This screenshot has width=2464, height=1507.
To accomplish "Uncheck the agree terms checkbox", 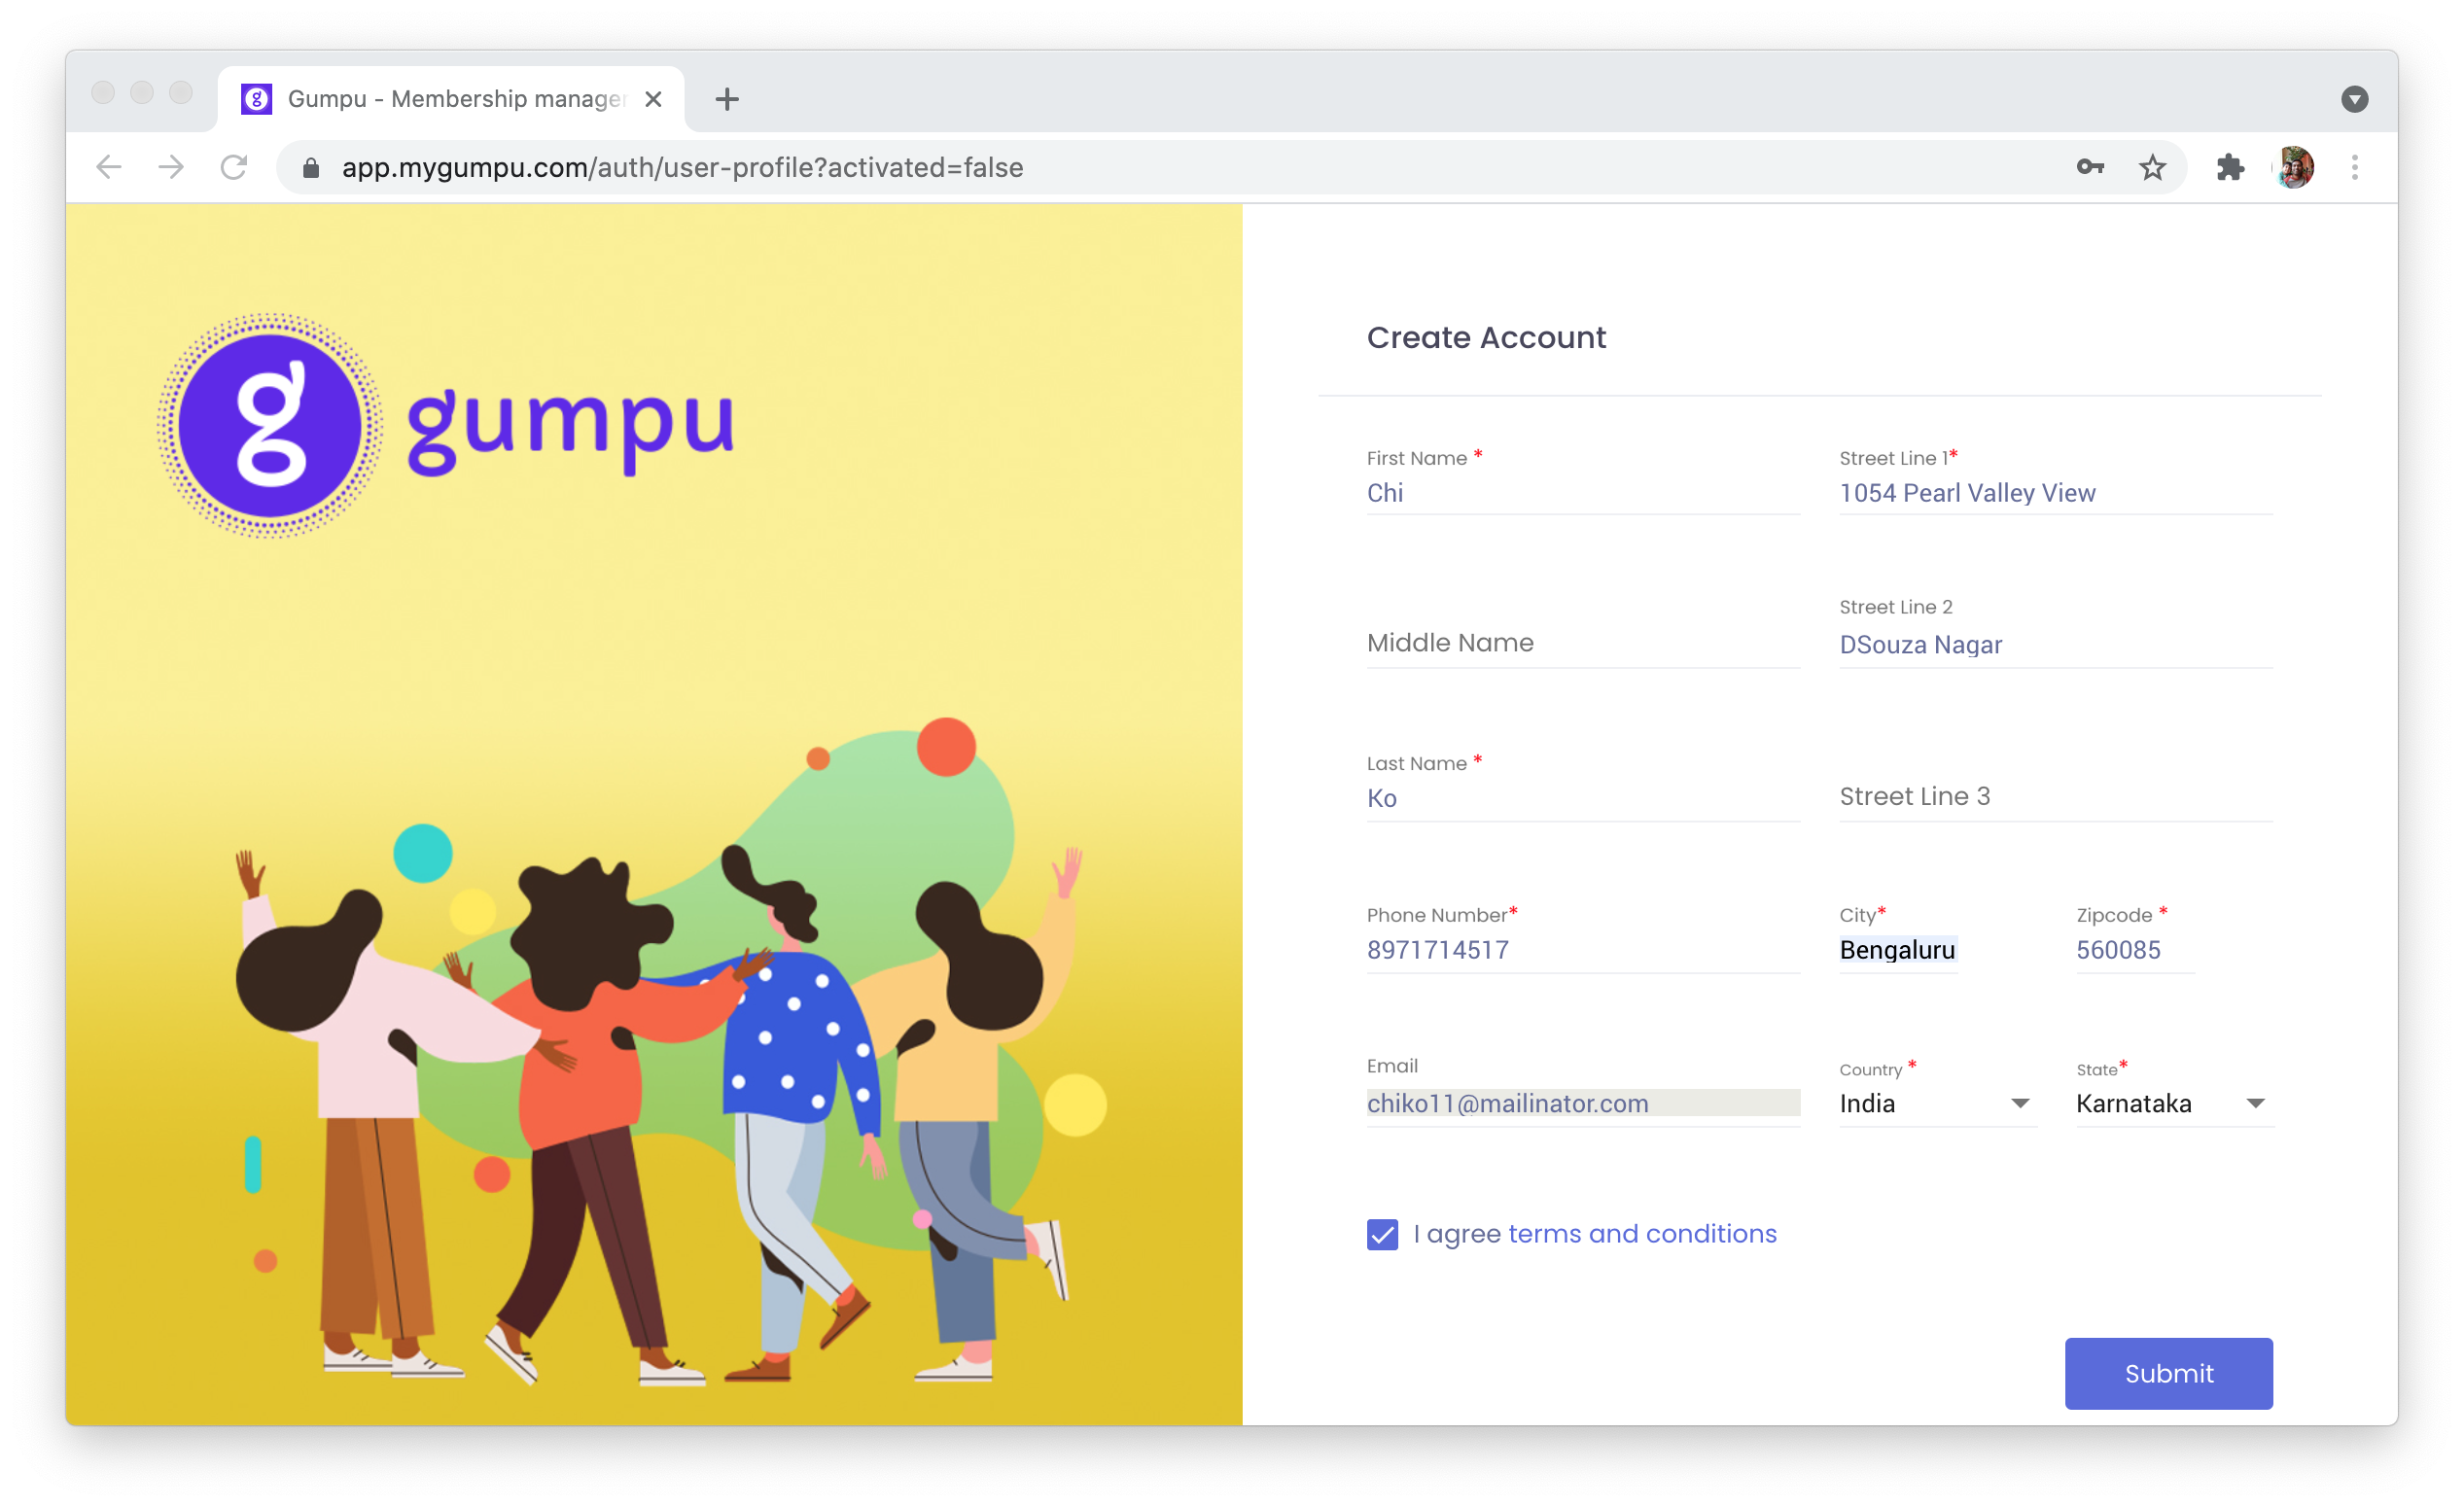I will click(1382, 1234).
